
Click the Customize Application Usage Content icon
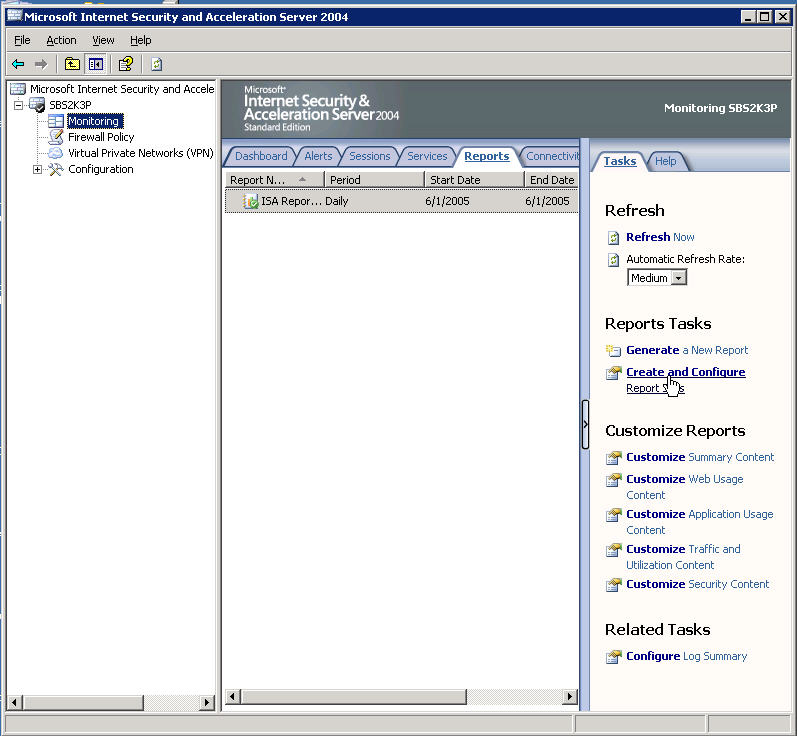pyautogui.click(x=614, y=514)
